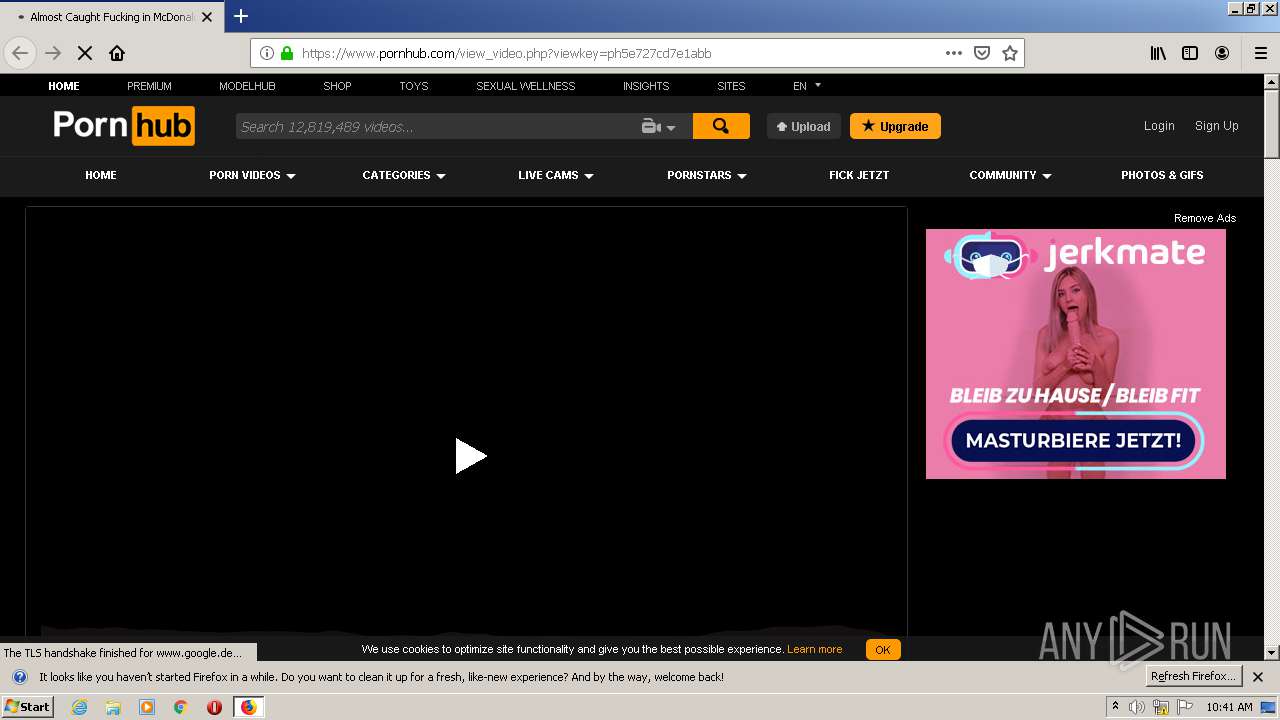
Task: Launch Chrome from the taskbar
Action: pyautogui.click(x=180, y=707)
